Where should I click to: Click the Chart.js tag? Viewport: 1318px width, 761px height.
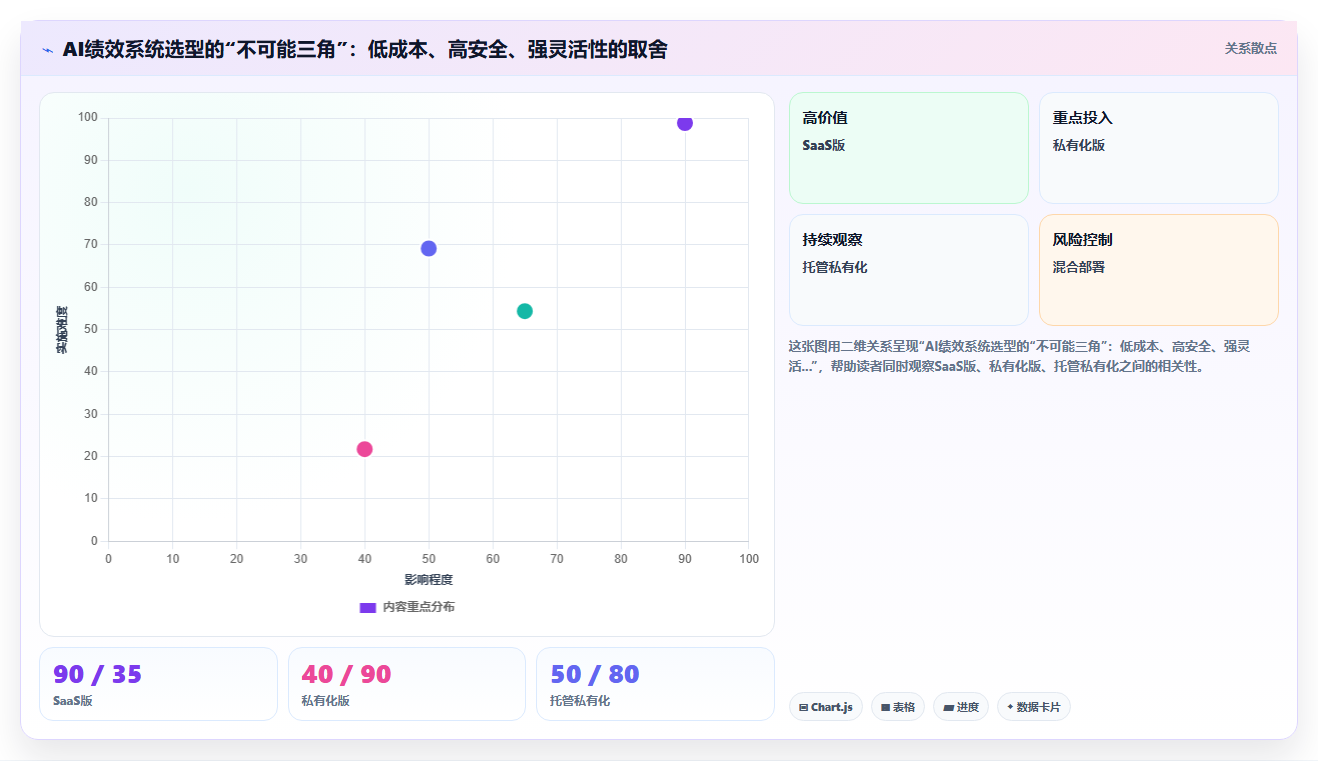tap(826, 707)
